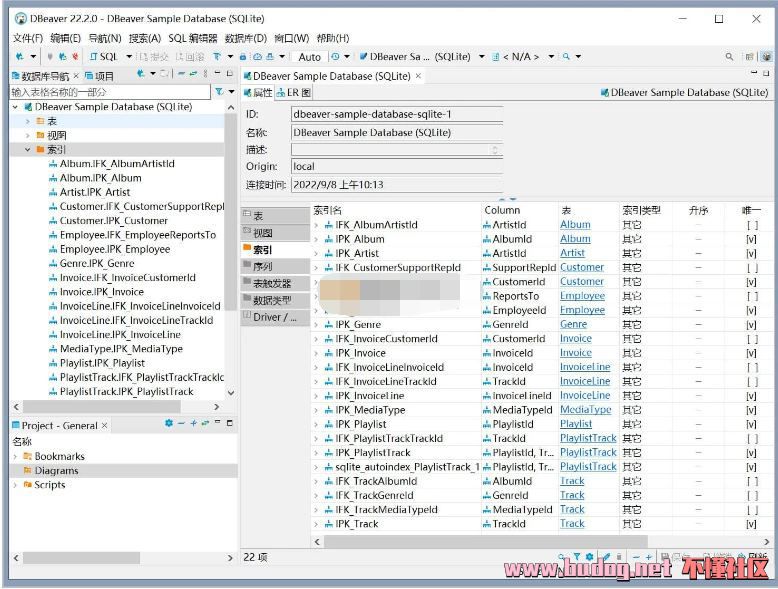Click the 描述 description field
Screen dimensions: 778x589
pyautogui.click(x=396, y=149)
